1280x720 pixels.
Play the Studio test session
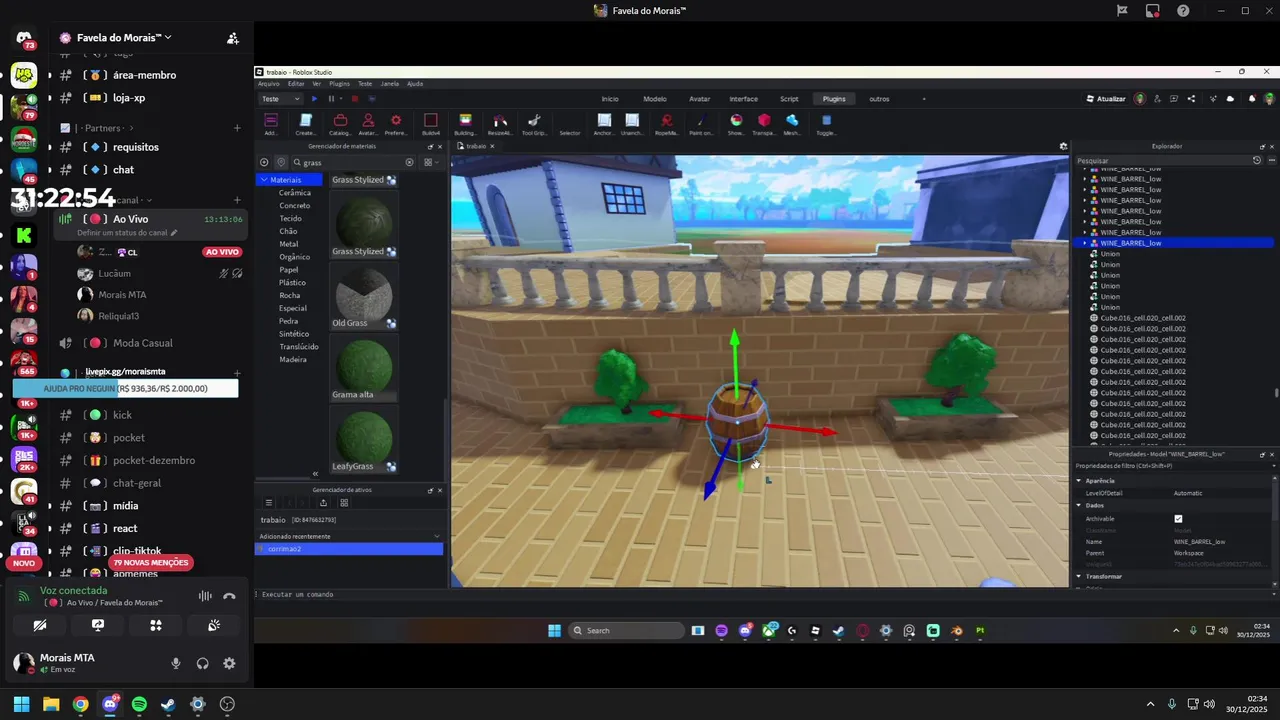point(314,99)
